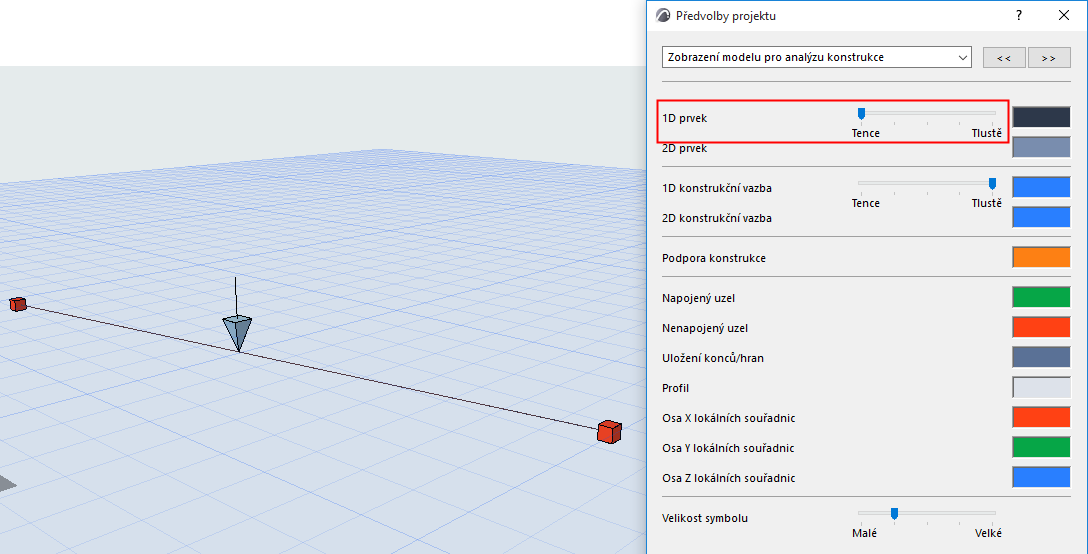This screenshot has height=554, width=1088.
Task: Change the Podpora konstrukce orange color swatch
Action: [x=1041, y=258]
